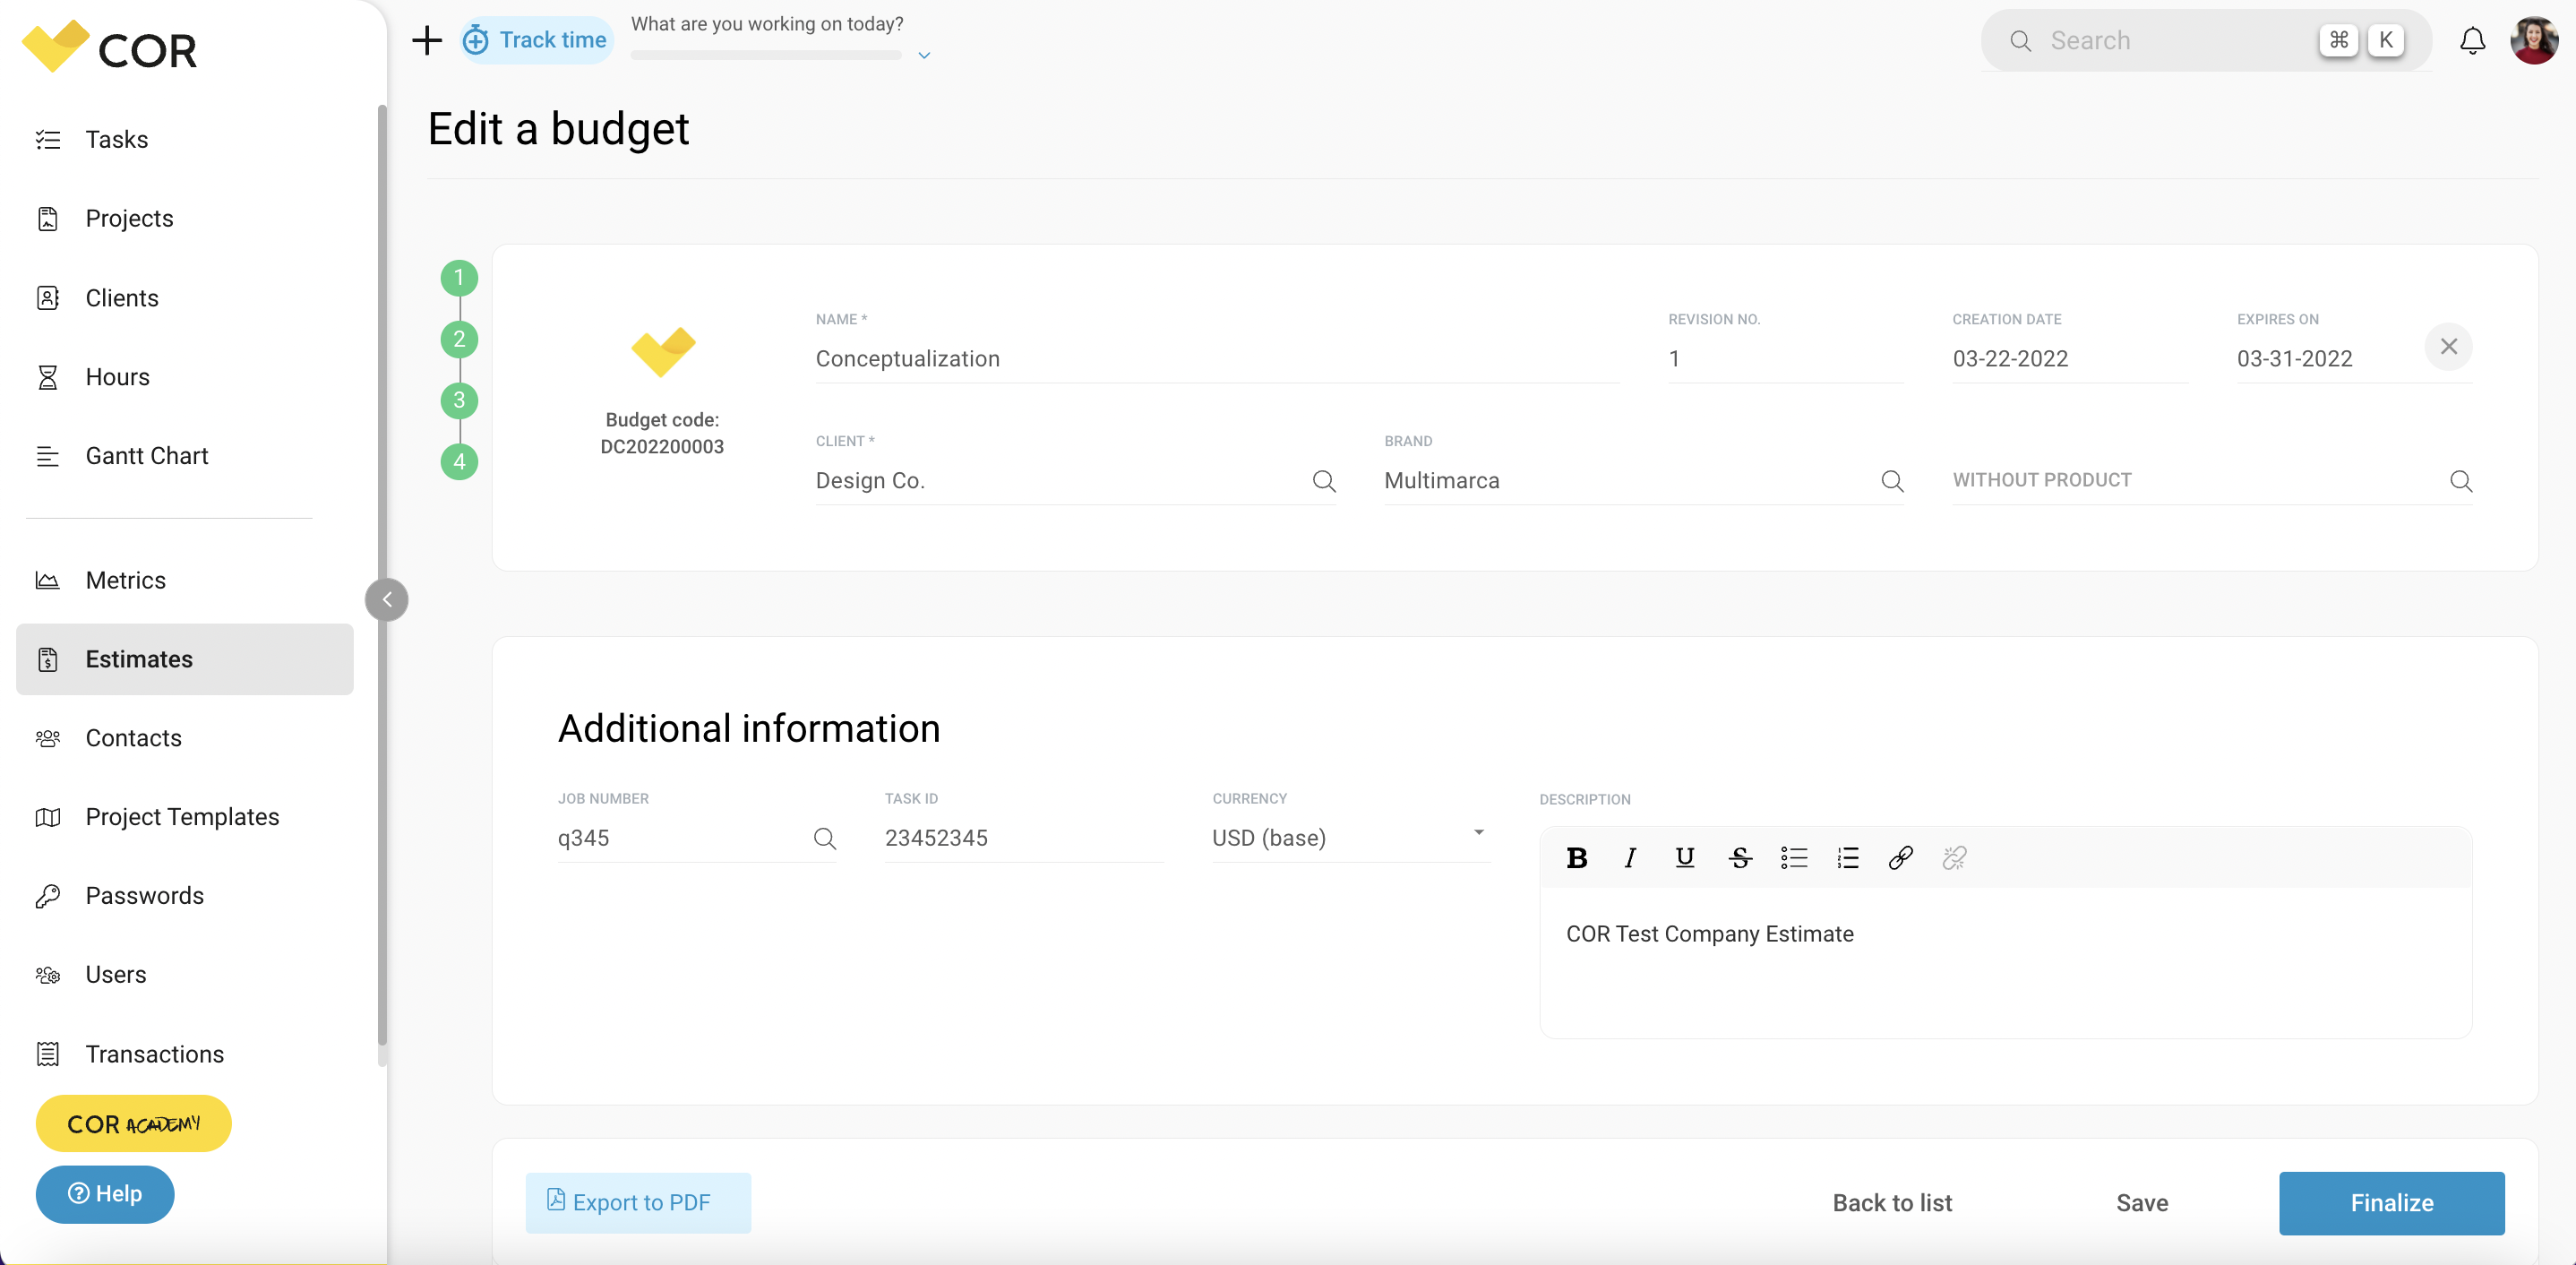Click Back to list
Screen dimensions: 2576x1265
pos(1892,1203)
